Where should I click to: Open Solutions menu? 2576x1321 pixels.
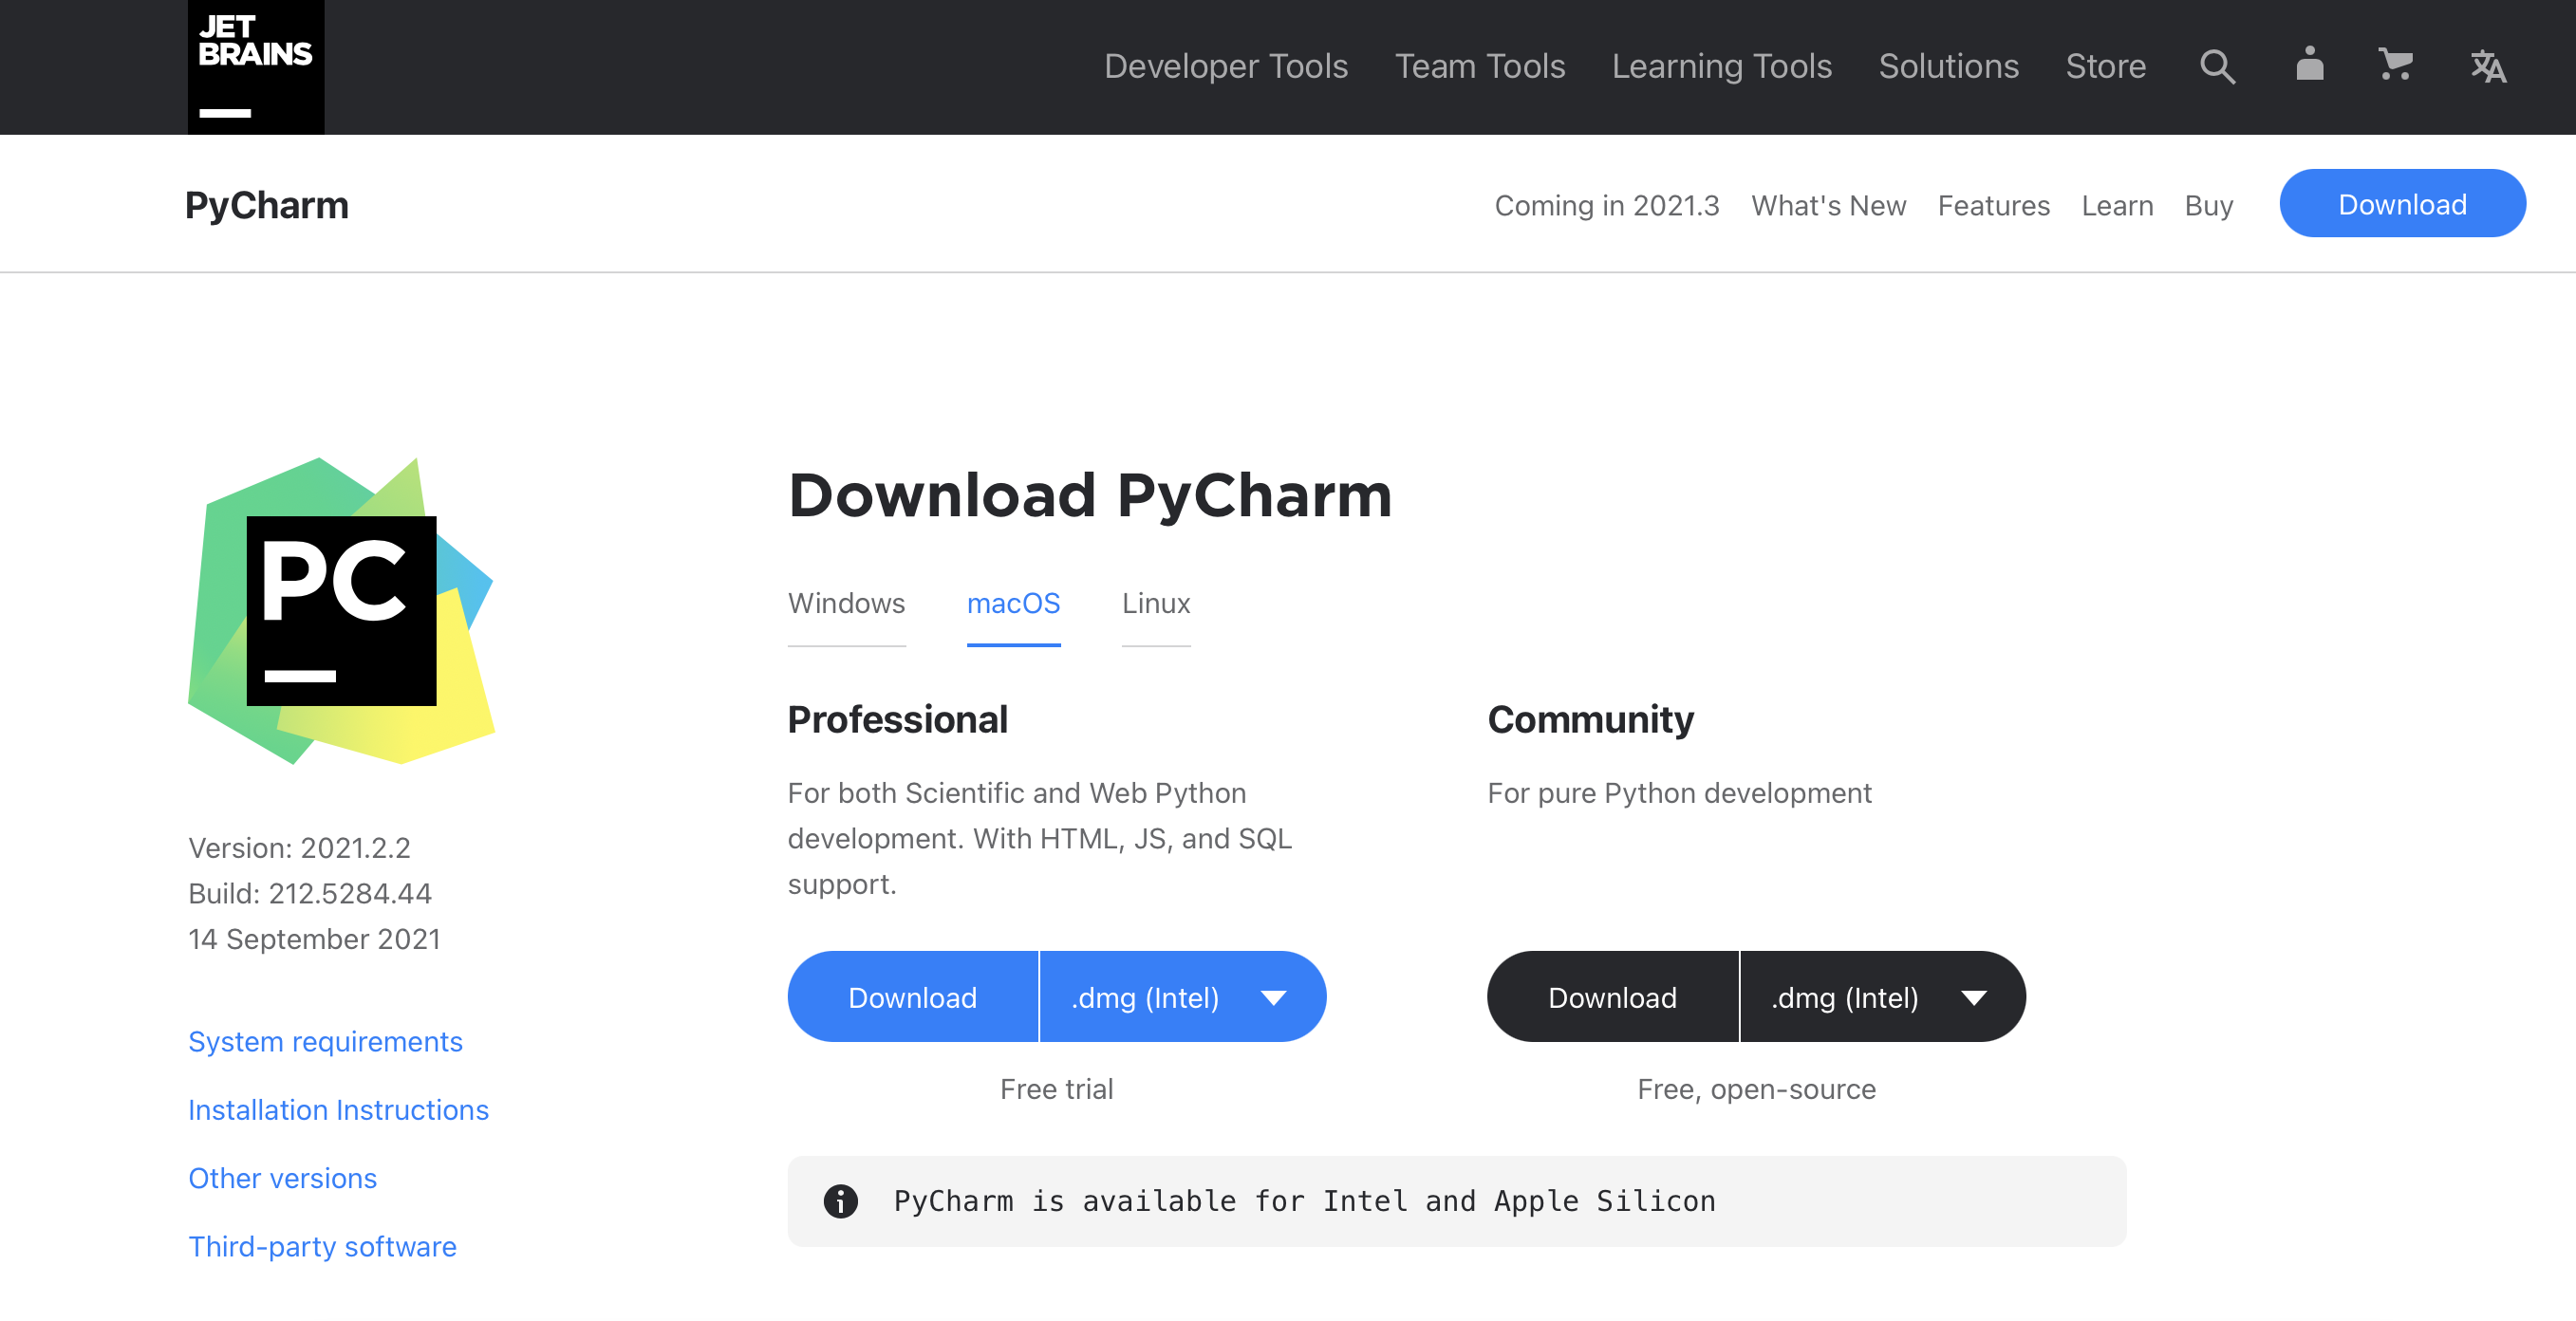point(1948,66)
